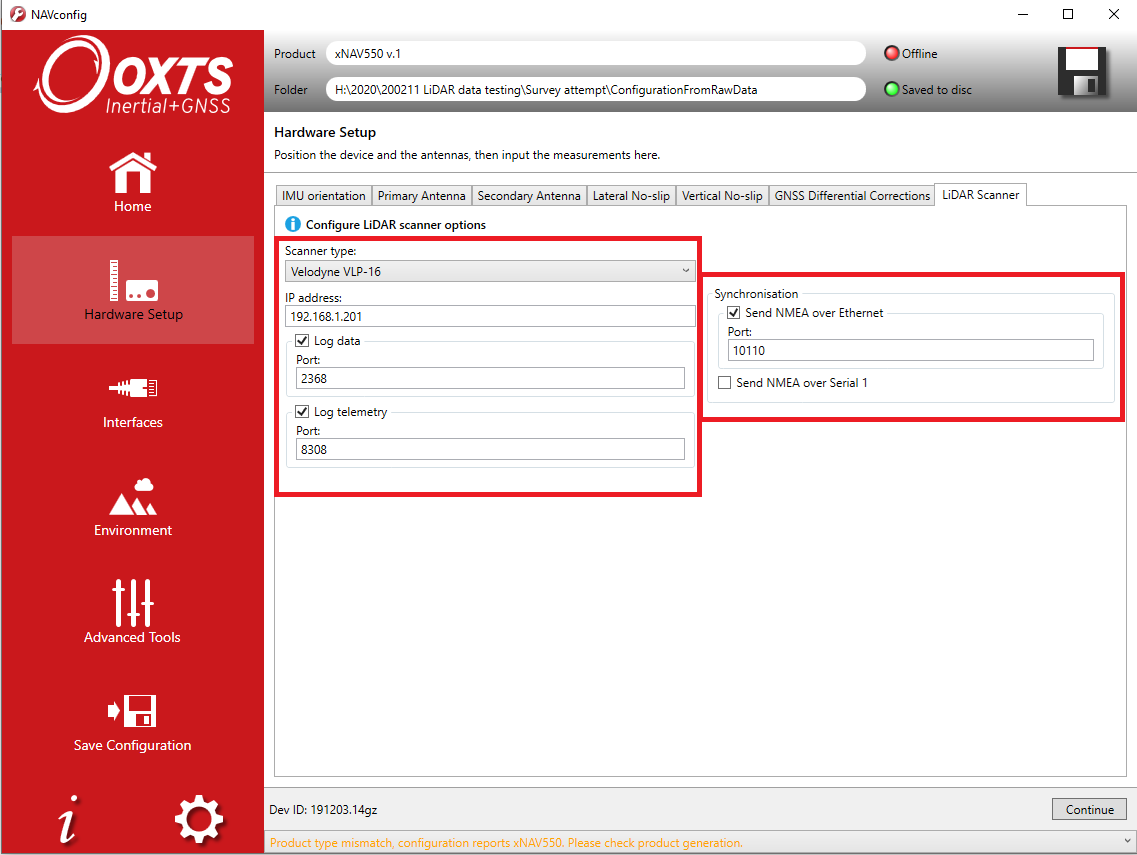Image resolution: width=1137 pixels, height=855 pixels.
Task: Click the Log data port field
Action: (x=490, y=379)
